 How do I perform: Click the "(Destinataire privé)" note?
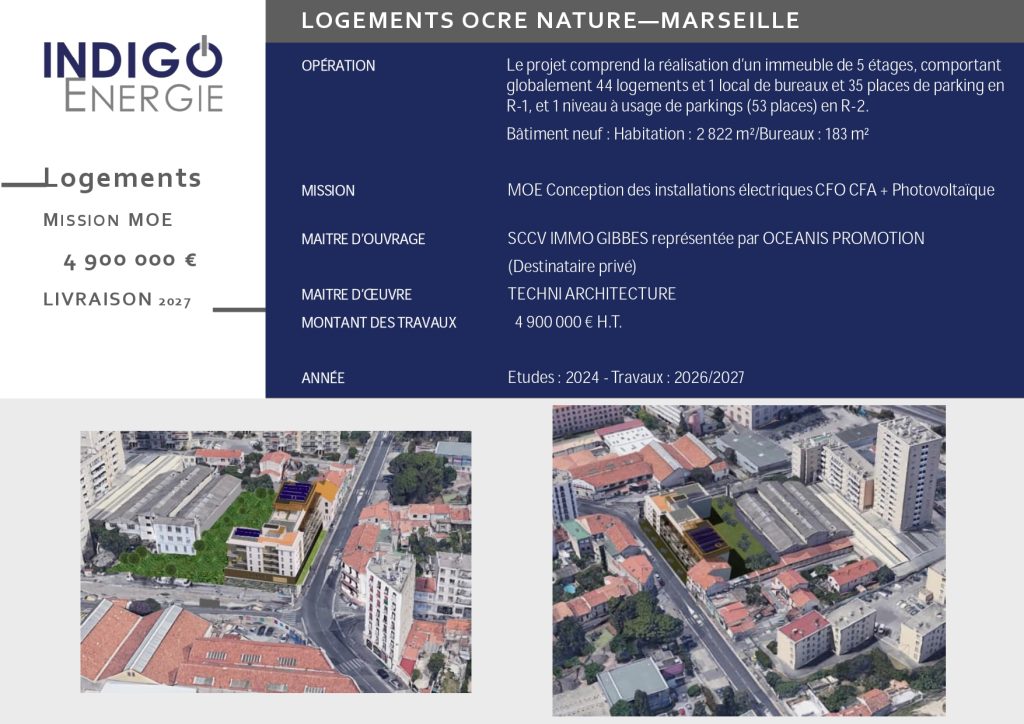[572, 266]
